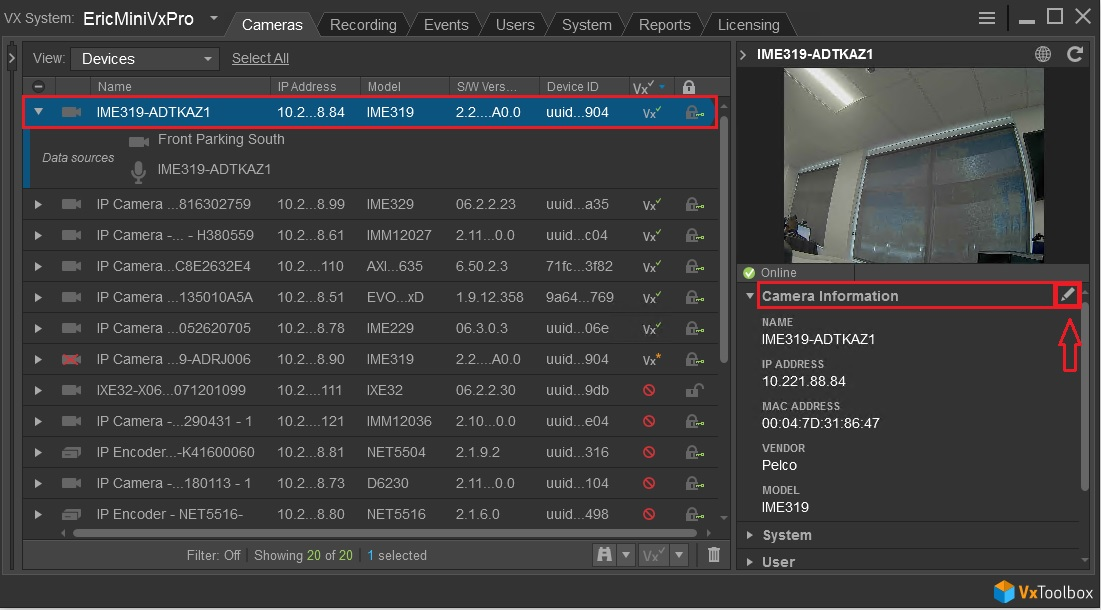This screenshot has width=1101, height=610.
Task: Select the IP Encoder - NET5516- row
Action: (371, 514)
